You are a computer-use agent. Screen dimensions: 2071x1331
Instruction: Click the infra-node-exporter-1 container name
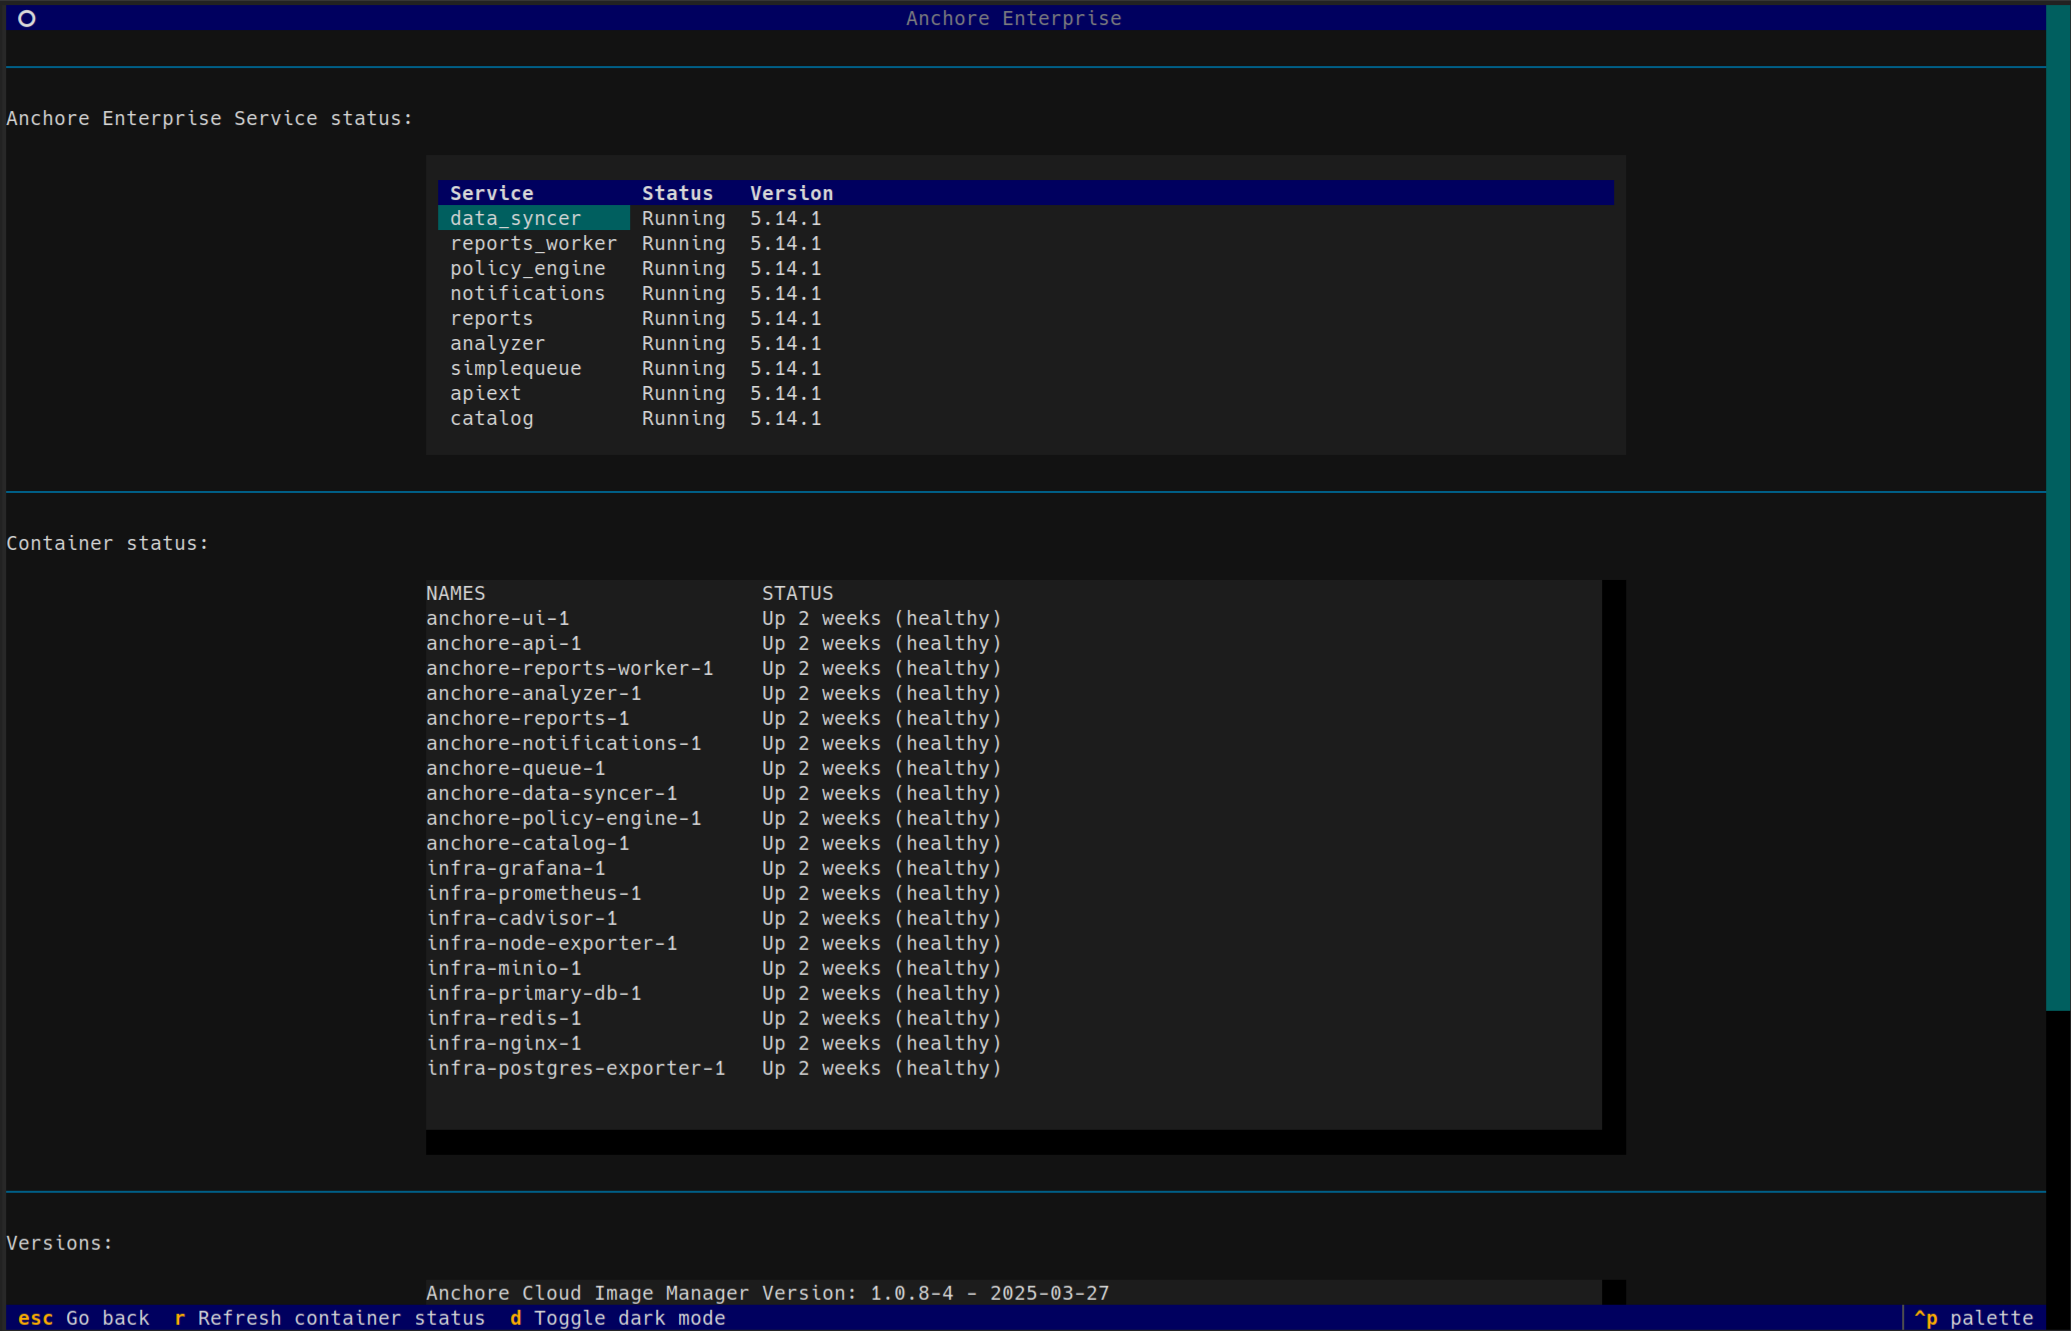(x=551, y=943)
